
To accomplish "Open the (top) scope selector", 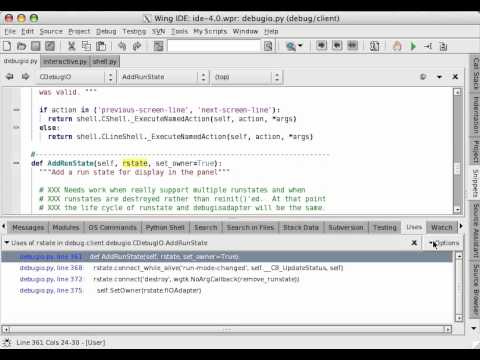I will coord(247,77).
